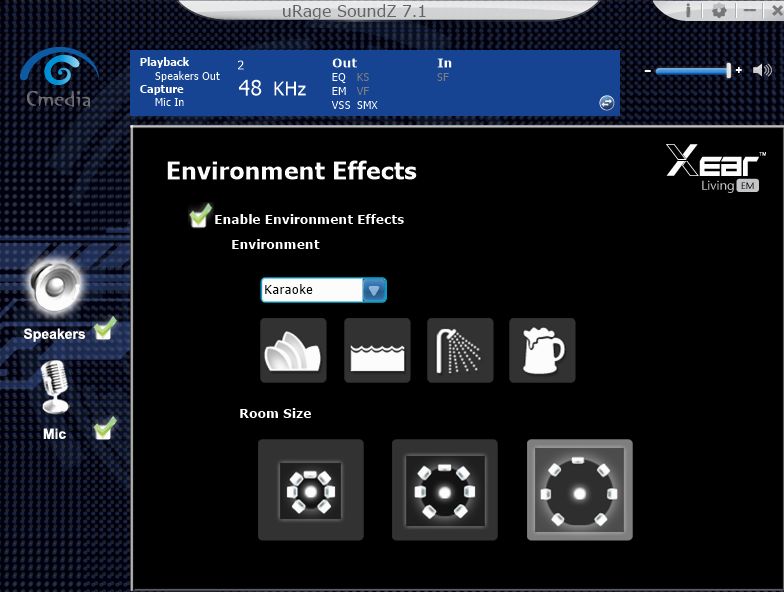This screenshot has height=592, width=784.
Task: Toggle the Mic enable checkmark
Action: (x=105, y=428)
